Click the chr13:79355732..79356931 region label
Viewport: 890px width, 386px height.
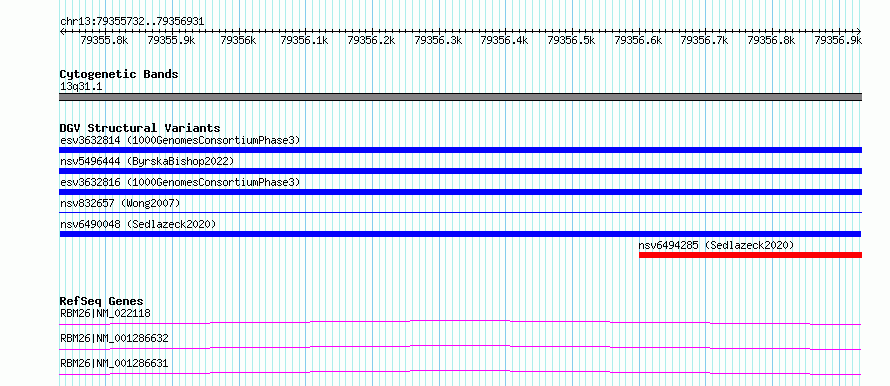(132, 22)
